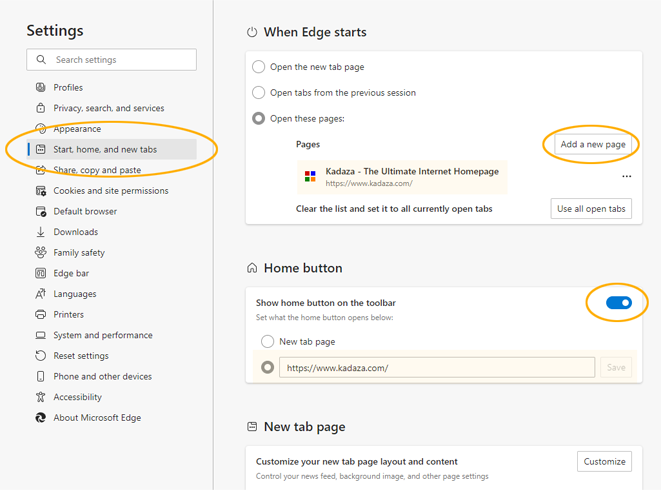Click Add a new page button
661x490 pixels.
click(x=593, y=144)
